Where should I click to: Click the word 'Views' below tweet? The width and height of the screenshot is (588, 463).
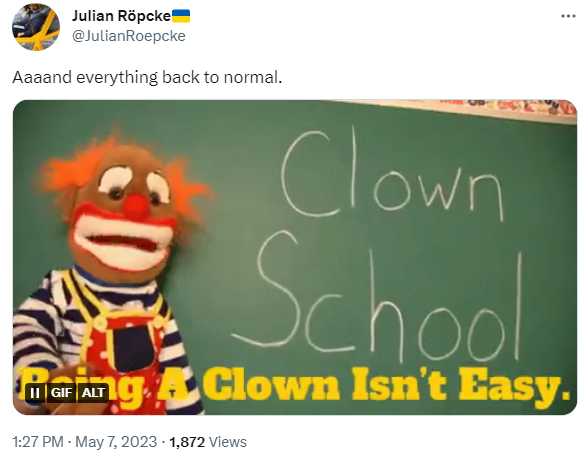pos(228,442)
